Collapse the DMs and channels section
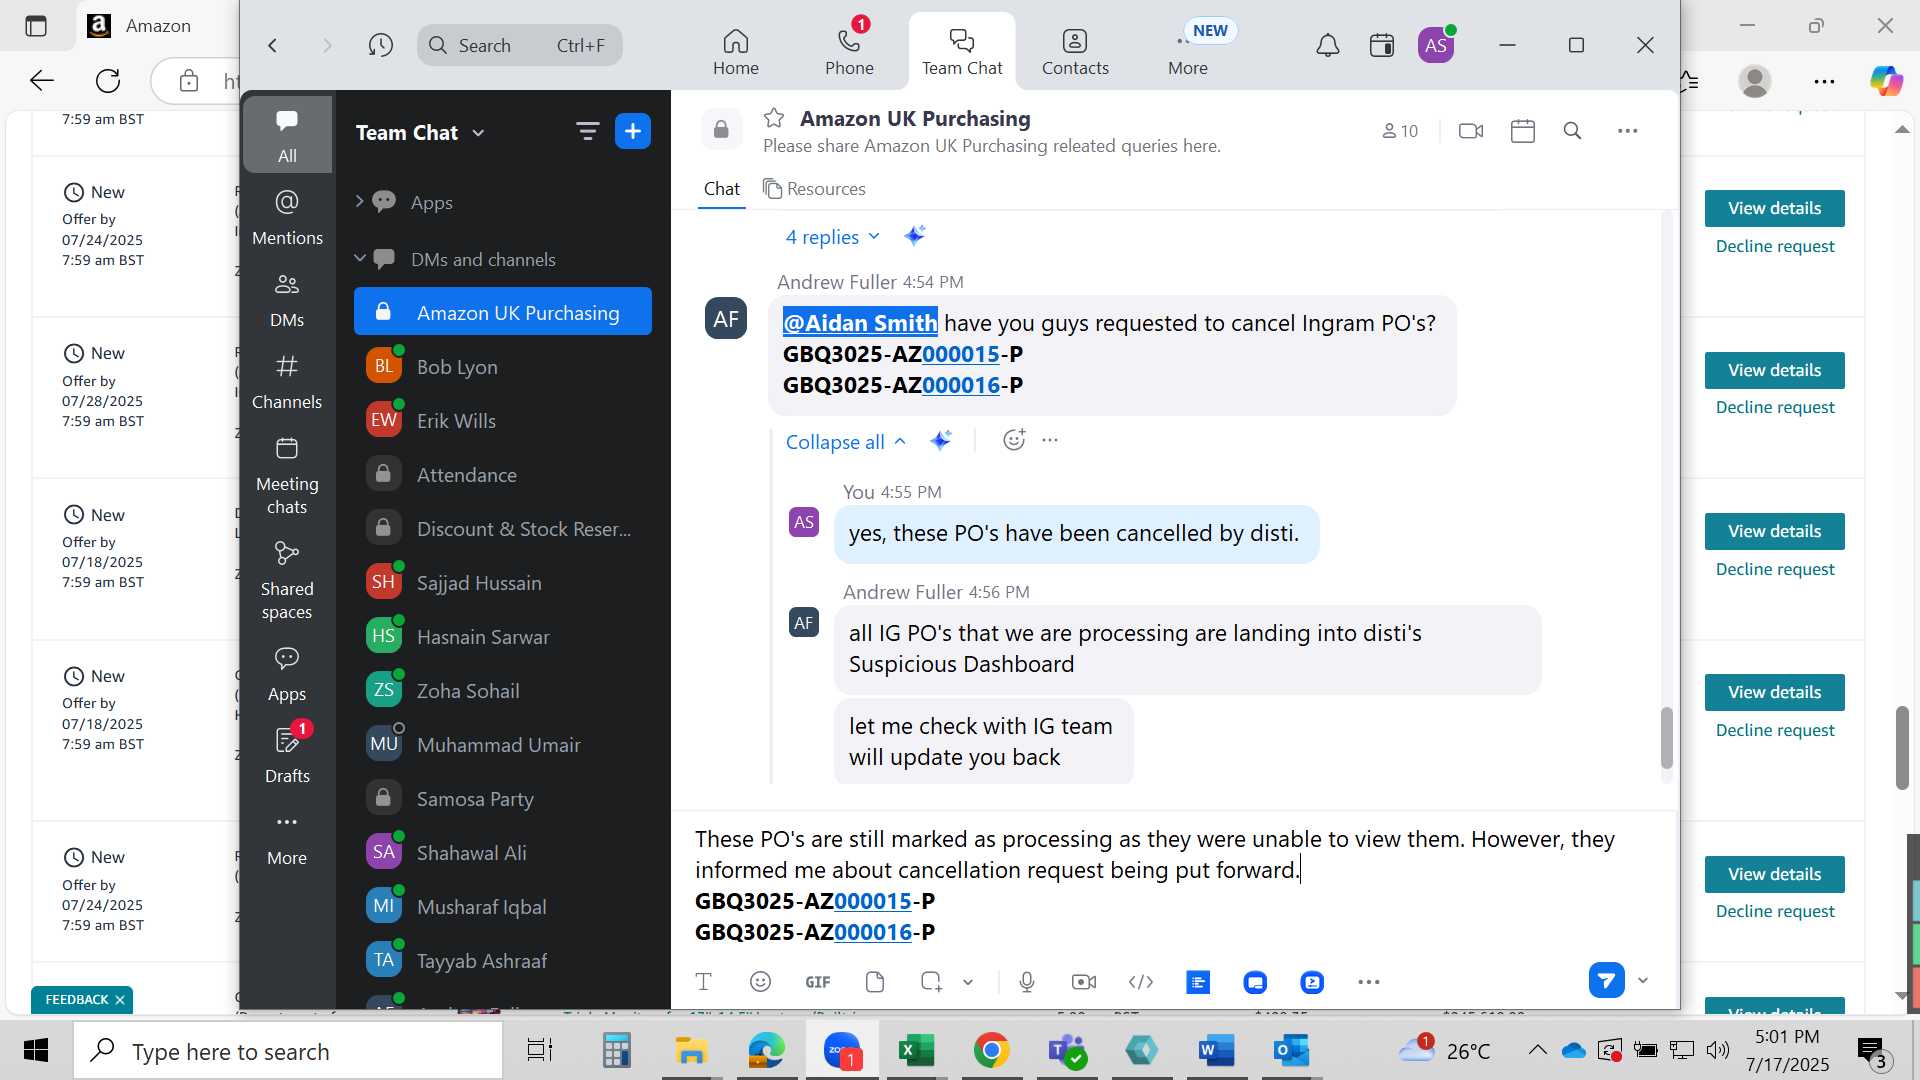This screenshot has width=1920, height=1080. [360, 258]
